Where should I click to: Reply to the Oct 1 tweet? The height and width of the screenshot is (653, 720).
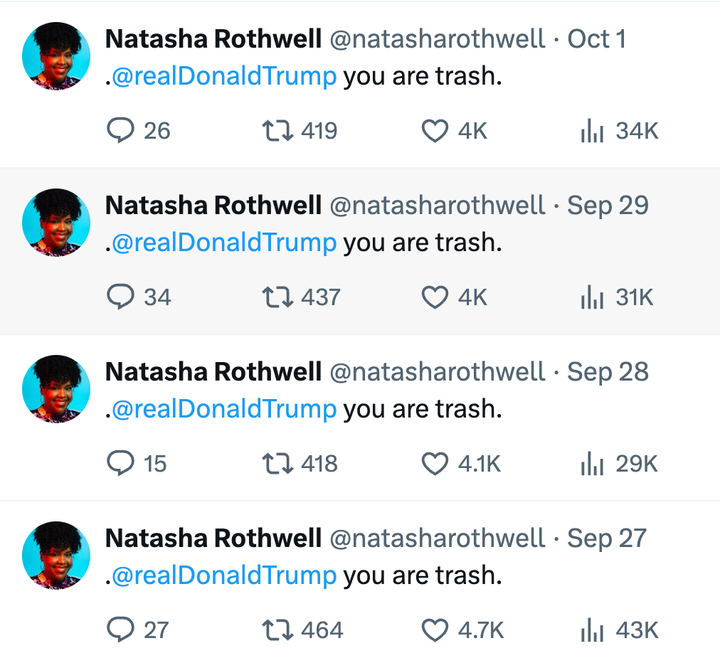pos(120,130)
